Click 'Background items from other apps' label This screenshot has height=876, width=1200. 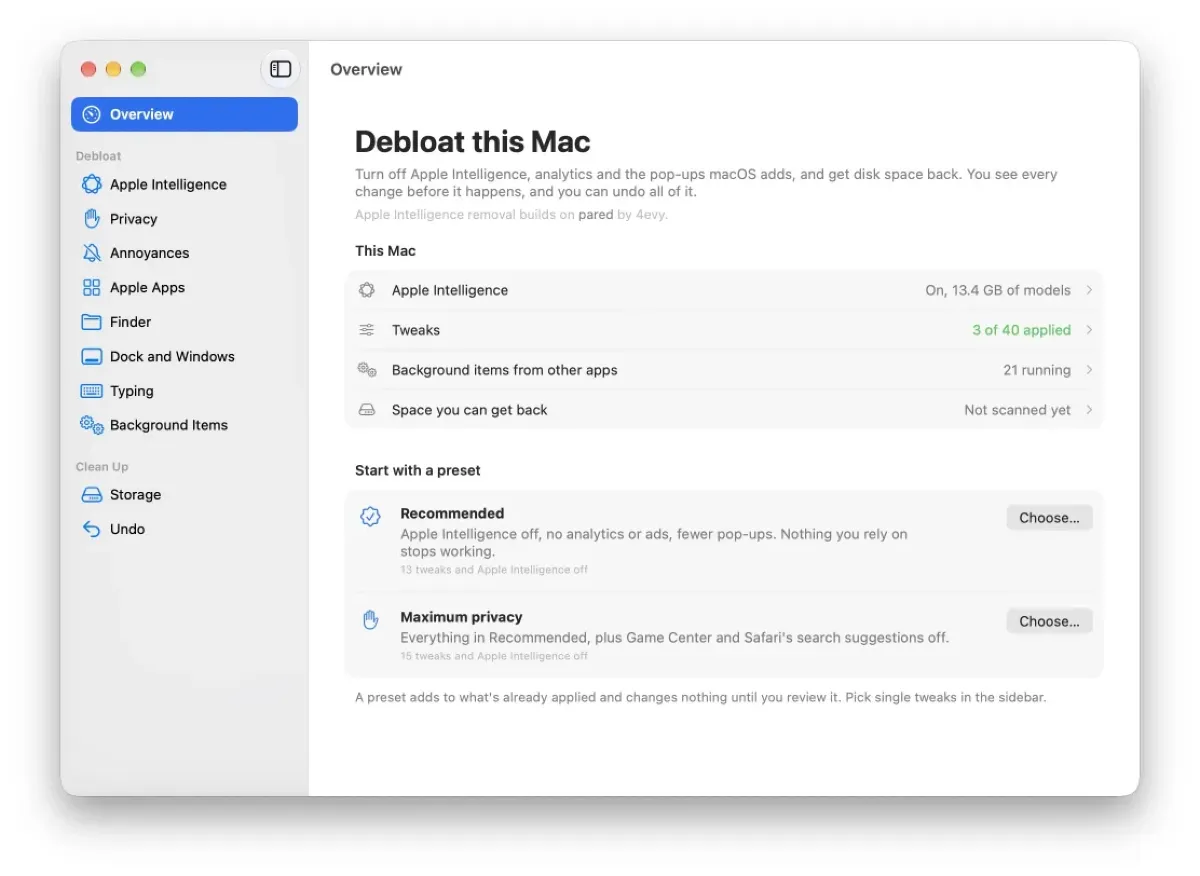pyautogui.click(x=505, y=370)
